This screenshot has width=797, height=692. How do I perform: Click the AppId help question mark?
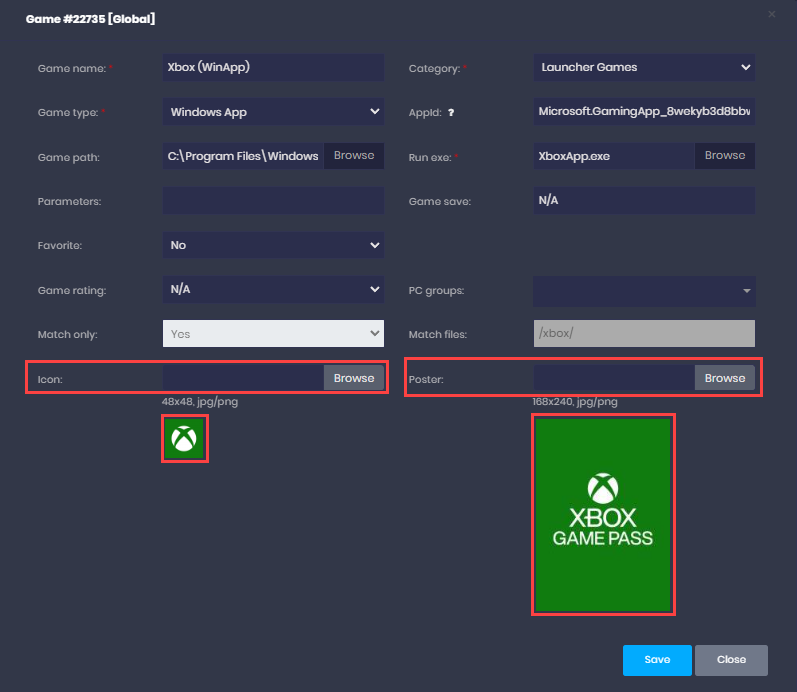click(451, 113)
